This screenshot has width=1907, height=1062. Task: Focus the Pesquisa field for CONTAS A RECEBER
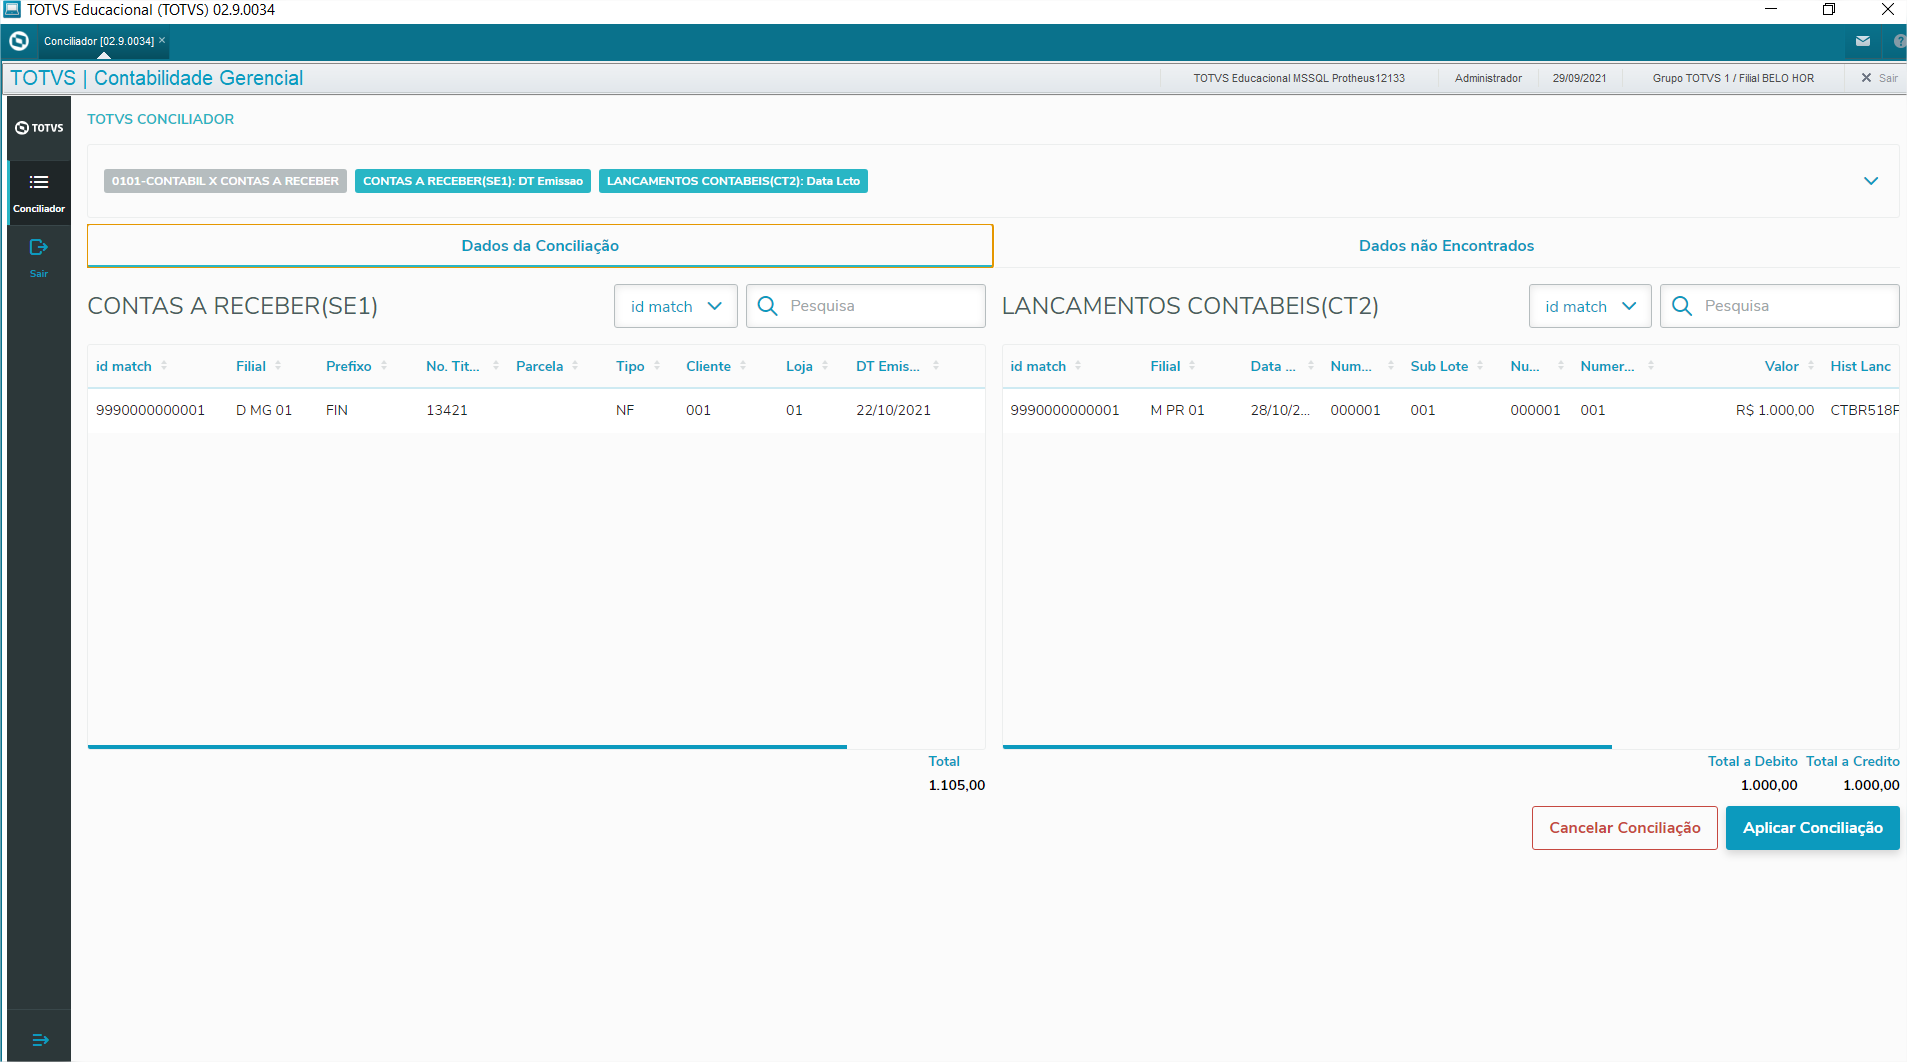click(x=866, y=306)
